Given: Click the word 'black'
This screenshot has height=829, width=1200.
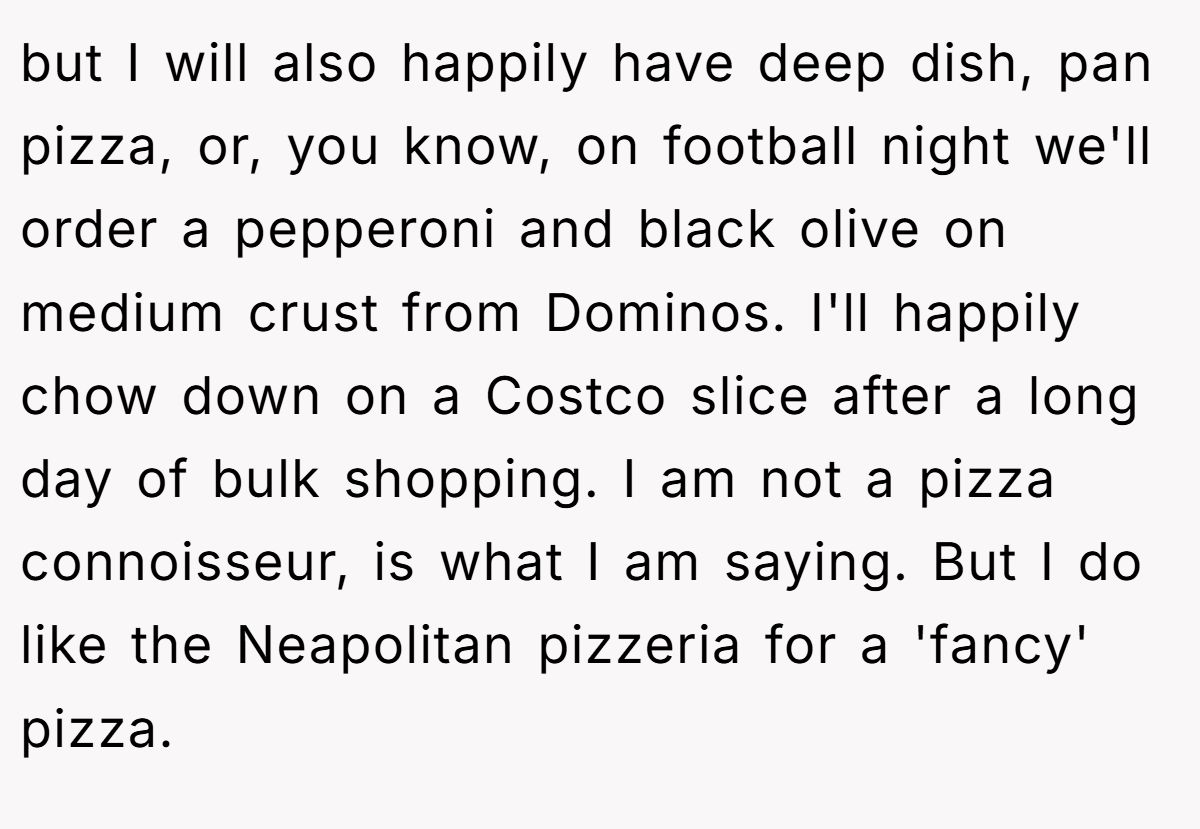Looking at the screenshot, I should tap(705, 231).
